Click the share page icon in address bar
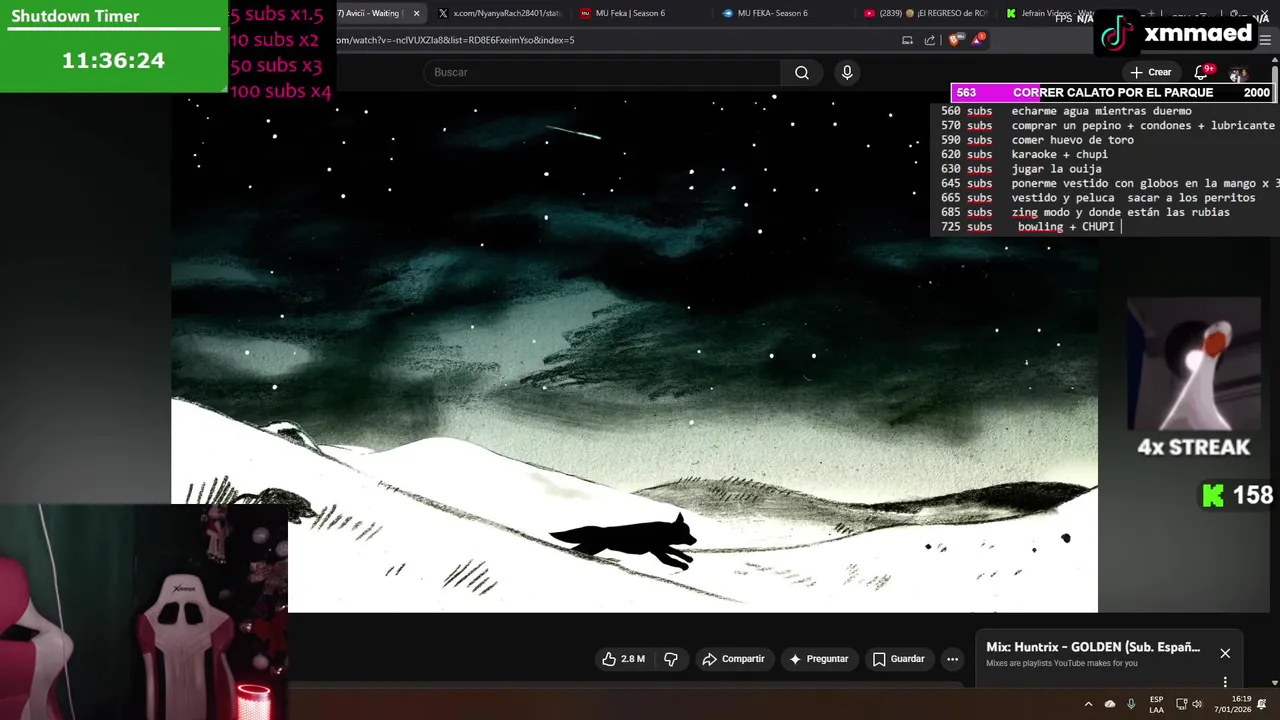This screenshot has width=1280, height=720. tap(930, 40)
